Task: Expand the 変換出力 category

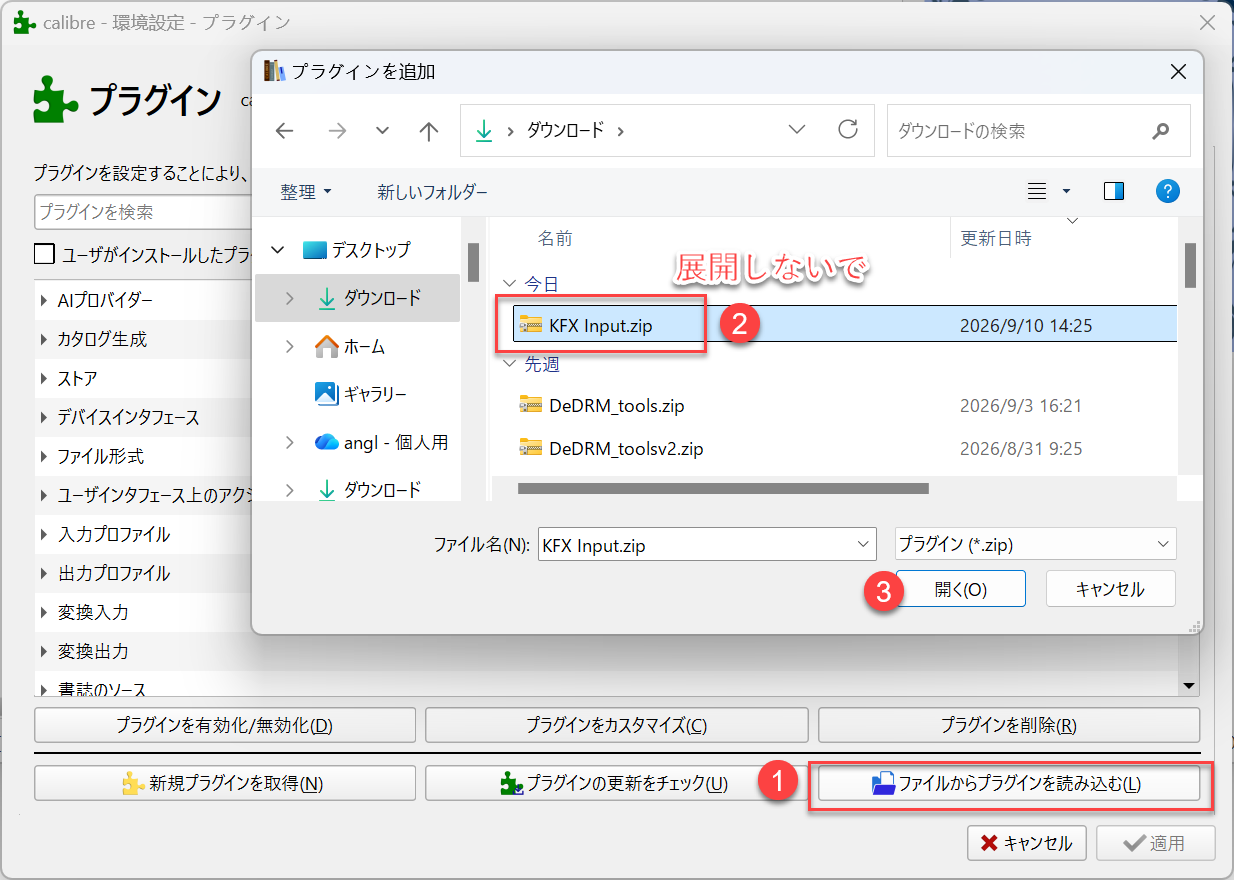Action: (45, 652)
